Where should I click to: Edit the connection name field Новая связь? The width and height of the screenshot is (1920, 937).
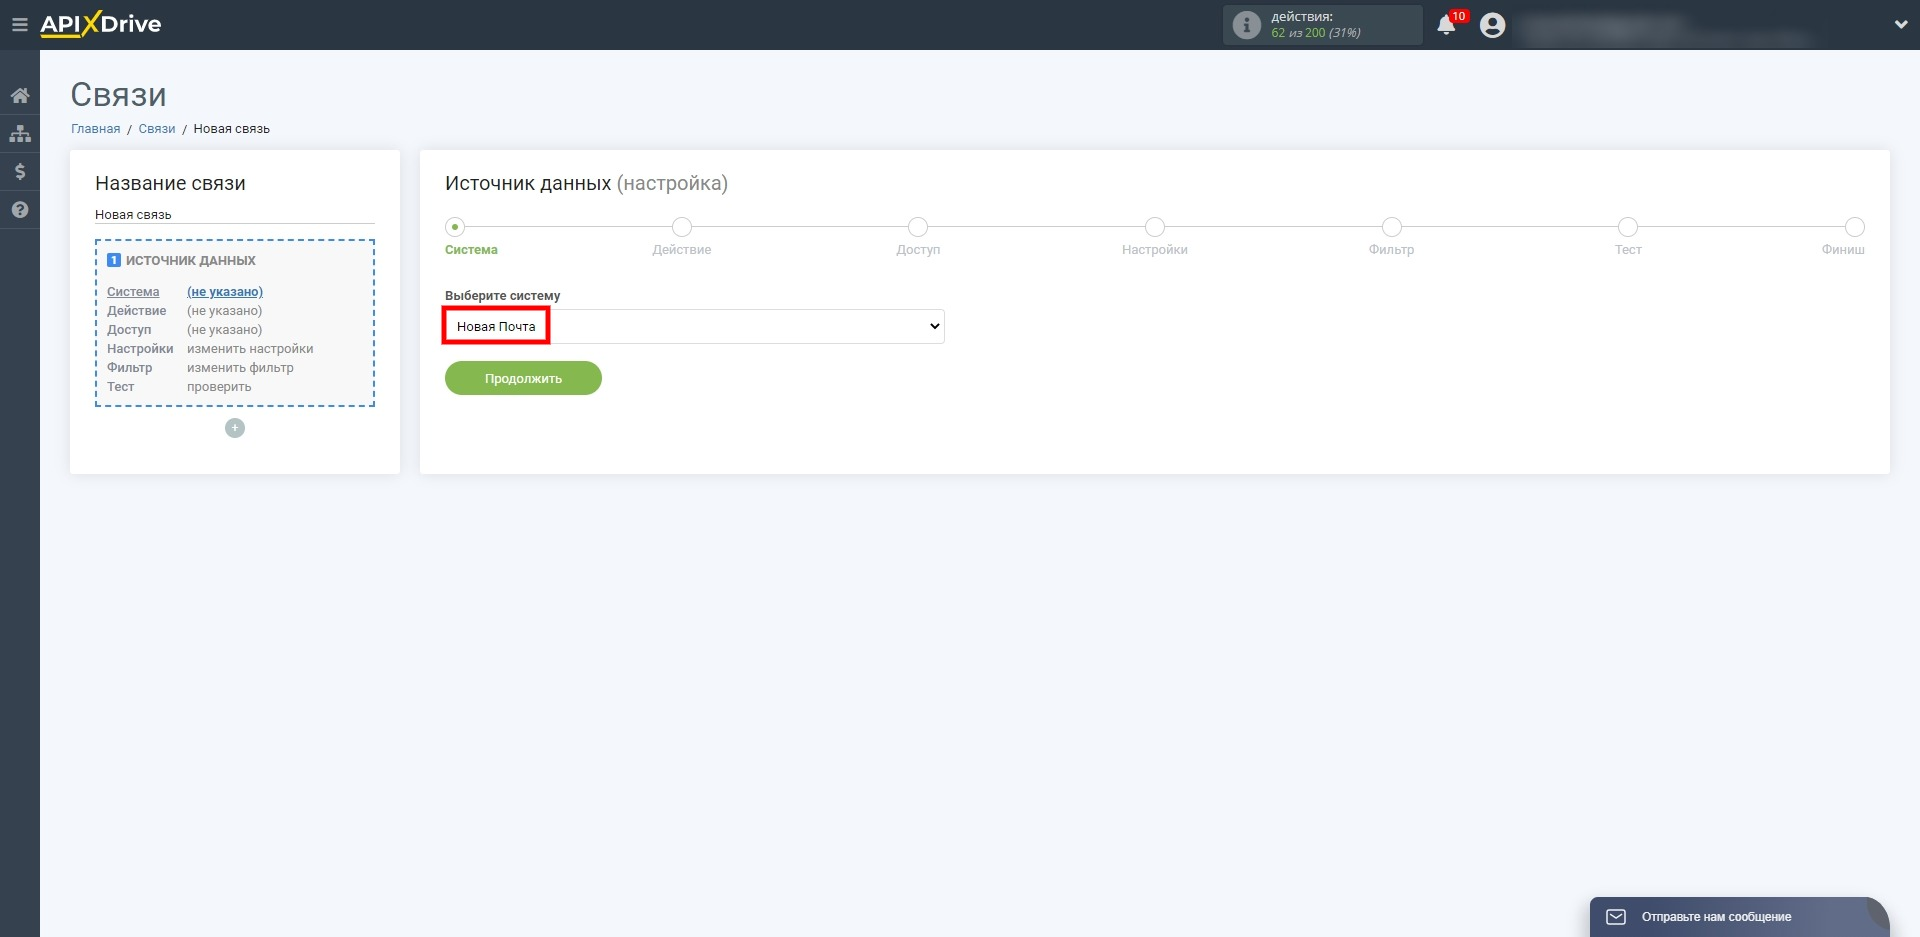click(235, 215)
